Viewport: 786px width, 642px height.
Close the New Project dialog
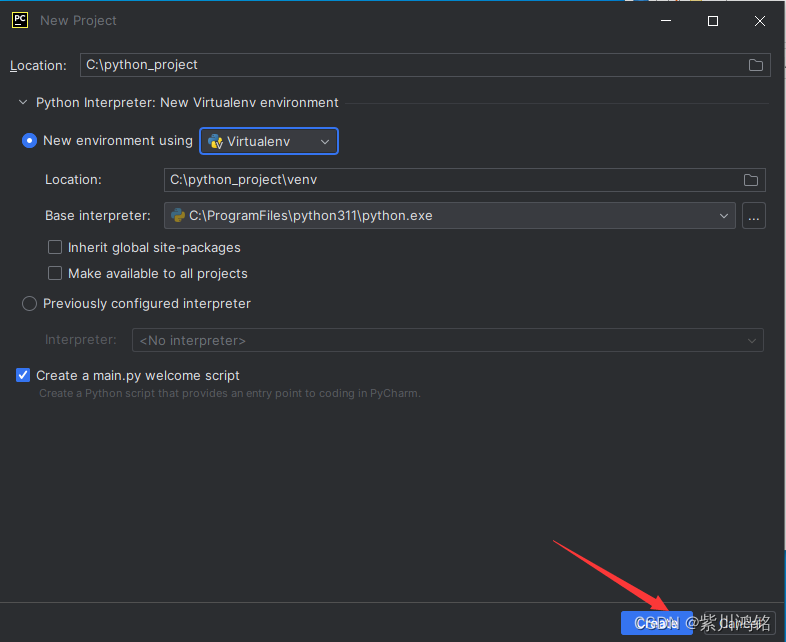(759, 21)
